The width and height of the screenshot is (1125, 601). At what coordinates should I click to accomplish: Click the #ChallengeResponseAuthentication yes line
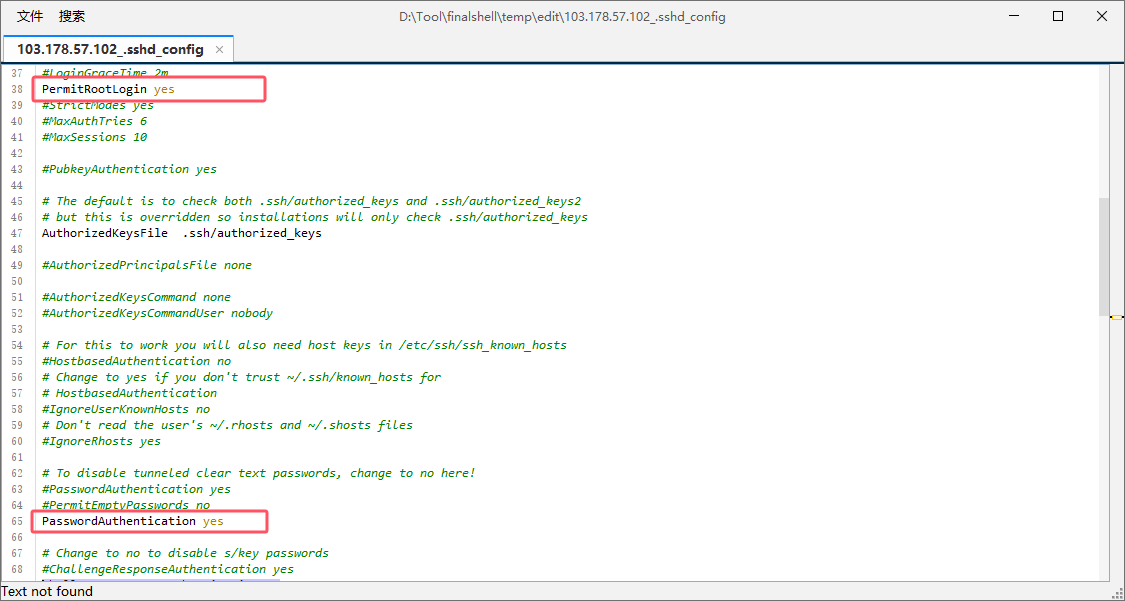click(x=168, y=569)
